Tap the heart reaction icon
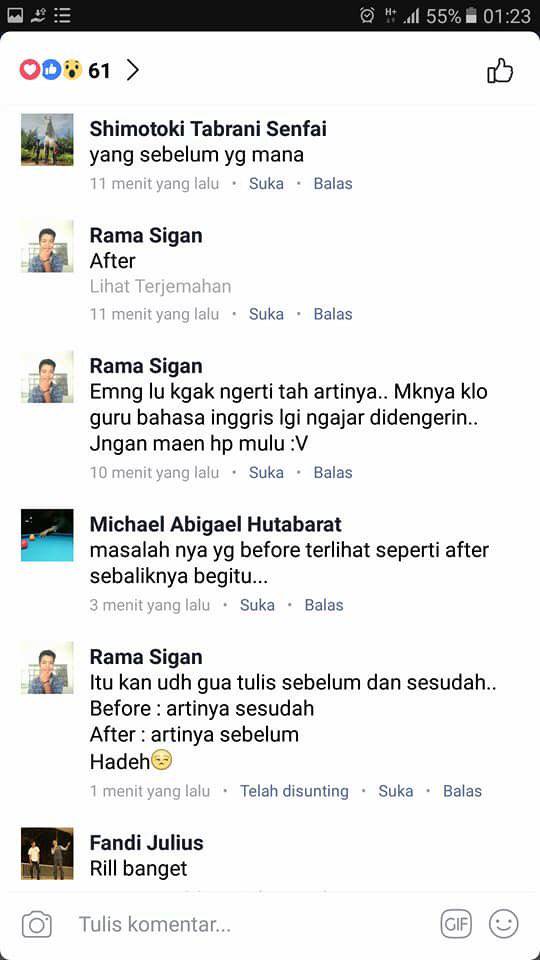 point(29,70)
